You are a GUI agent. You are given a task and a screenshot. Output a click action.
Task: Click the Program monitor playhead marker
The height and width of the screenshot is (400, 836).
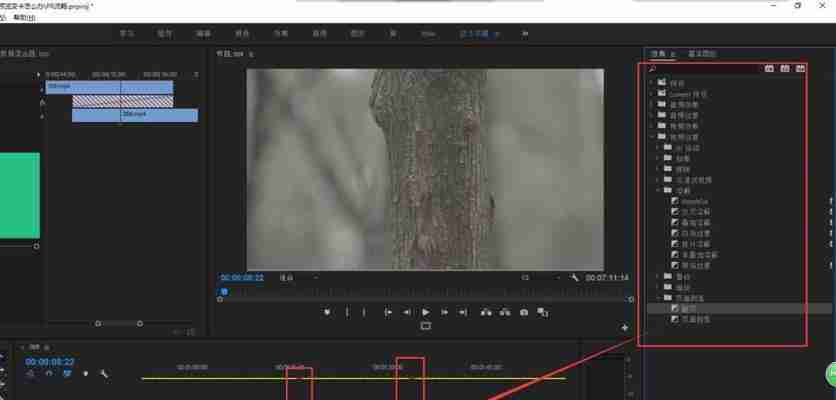tap(224, 292)
